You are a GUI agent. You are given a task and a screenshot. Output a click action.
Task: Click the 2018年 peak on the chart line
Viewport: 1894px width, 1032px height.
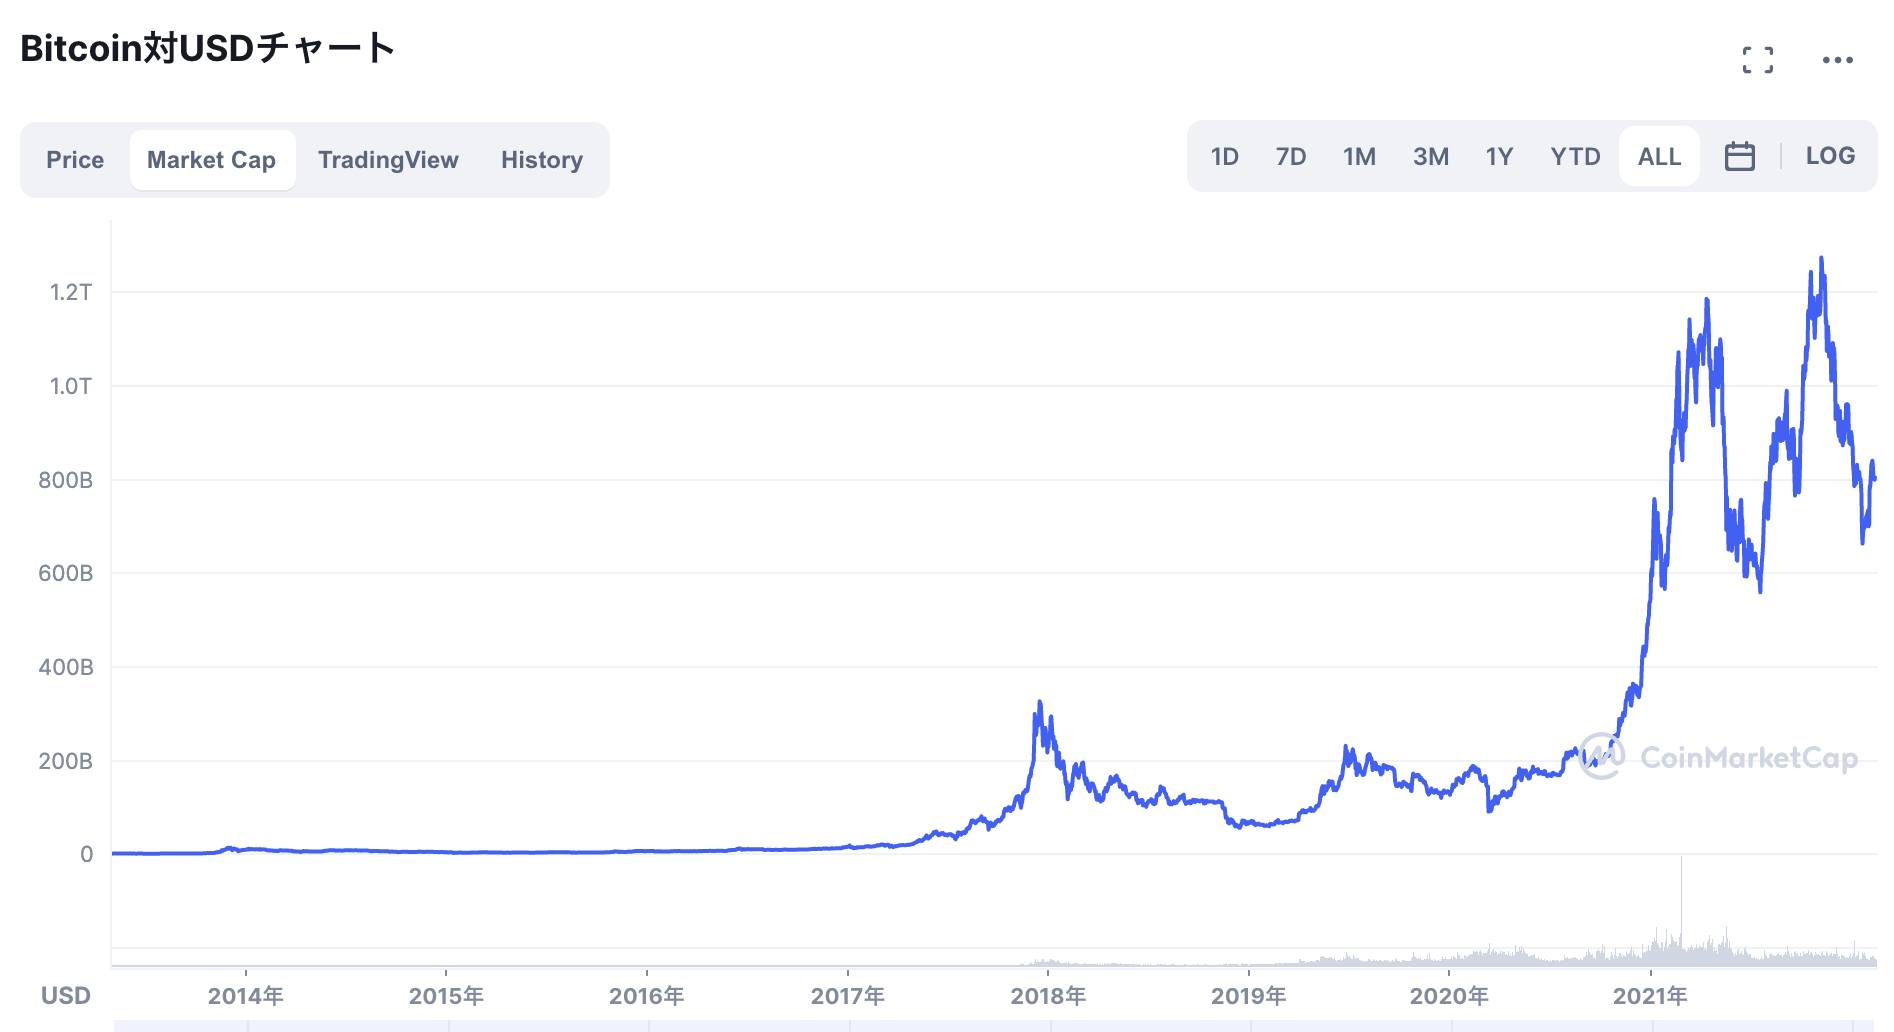pyautogui.click(x=1039, y=703)
